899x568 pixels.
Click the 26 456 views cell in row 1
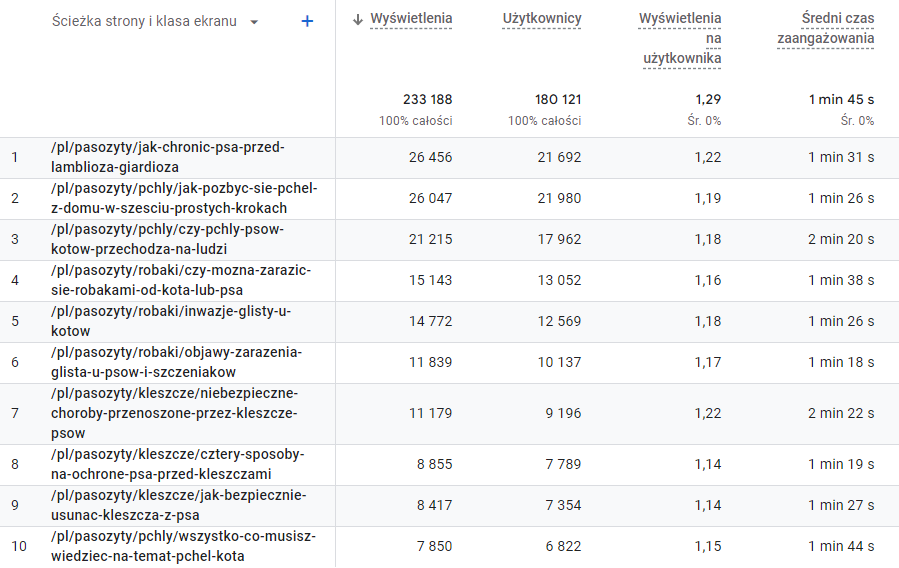click(x=430, y=157)
